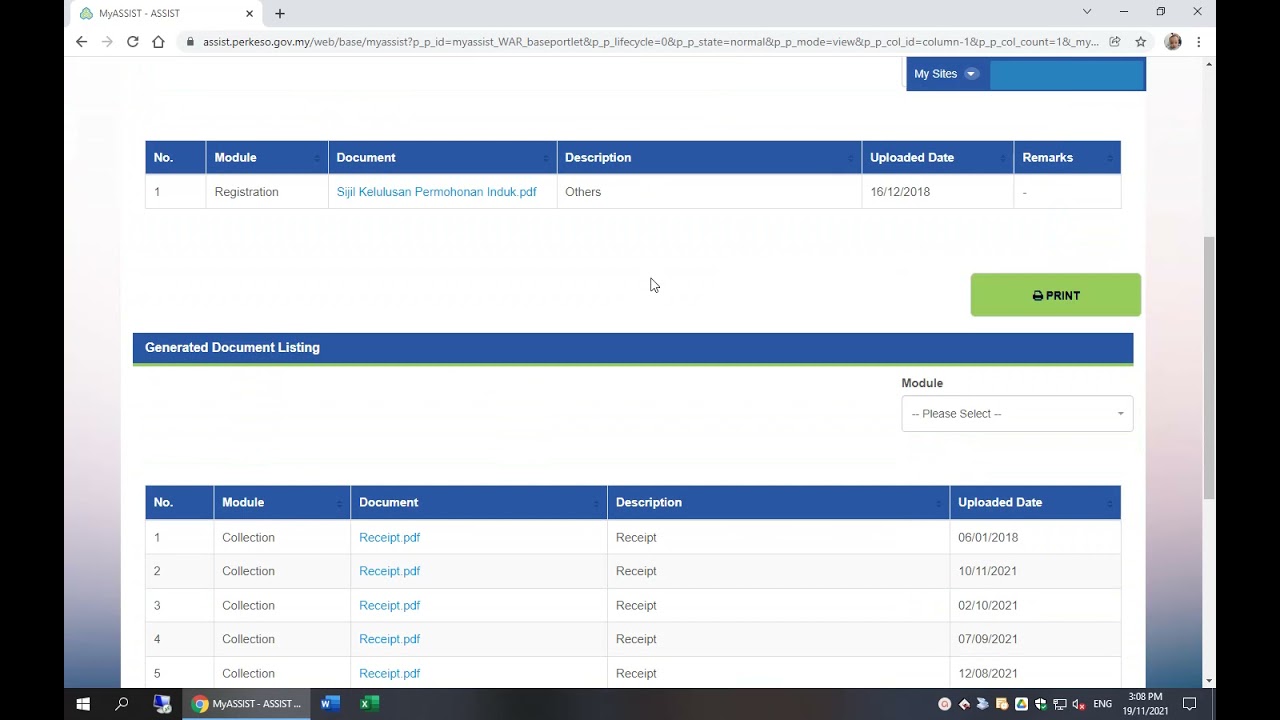
Task: Close the MyASSIST tab
Action: 249,14
